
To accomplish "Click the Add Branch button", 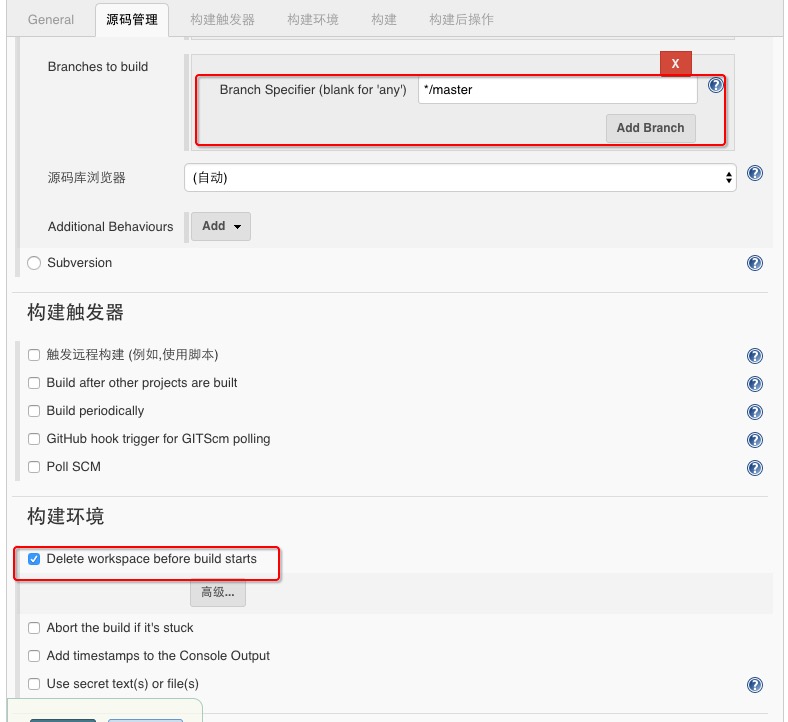I will coord(650,128).
